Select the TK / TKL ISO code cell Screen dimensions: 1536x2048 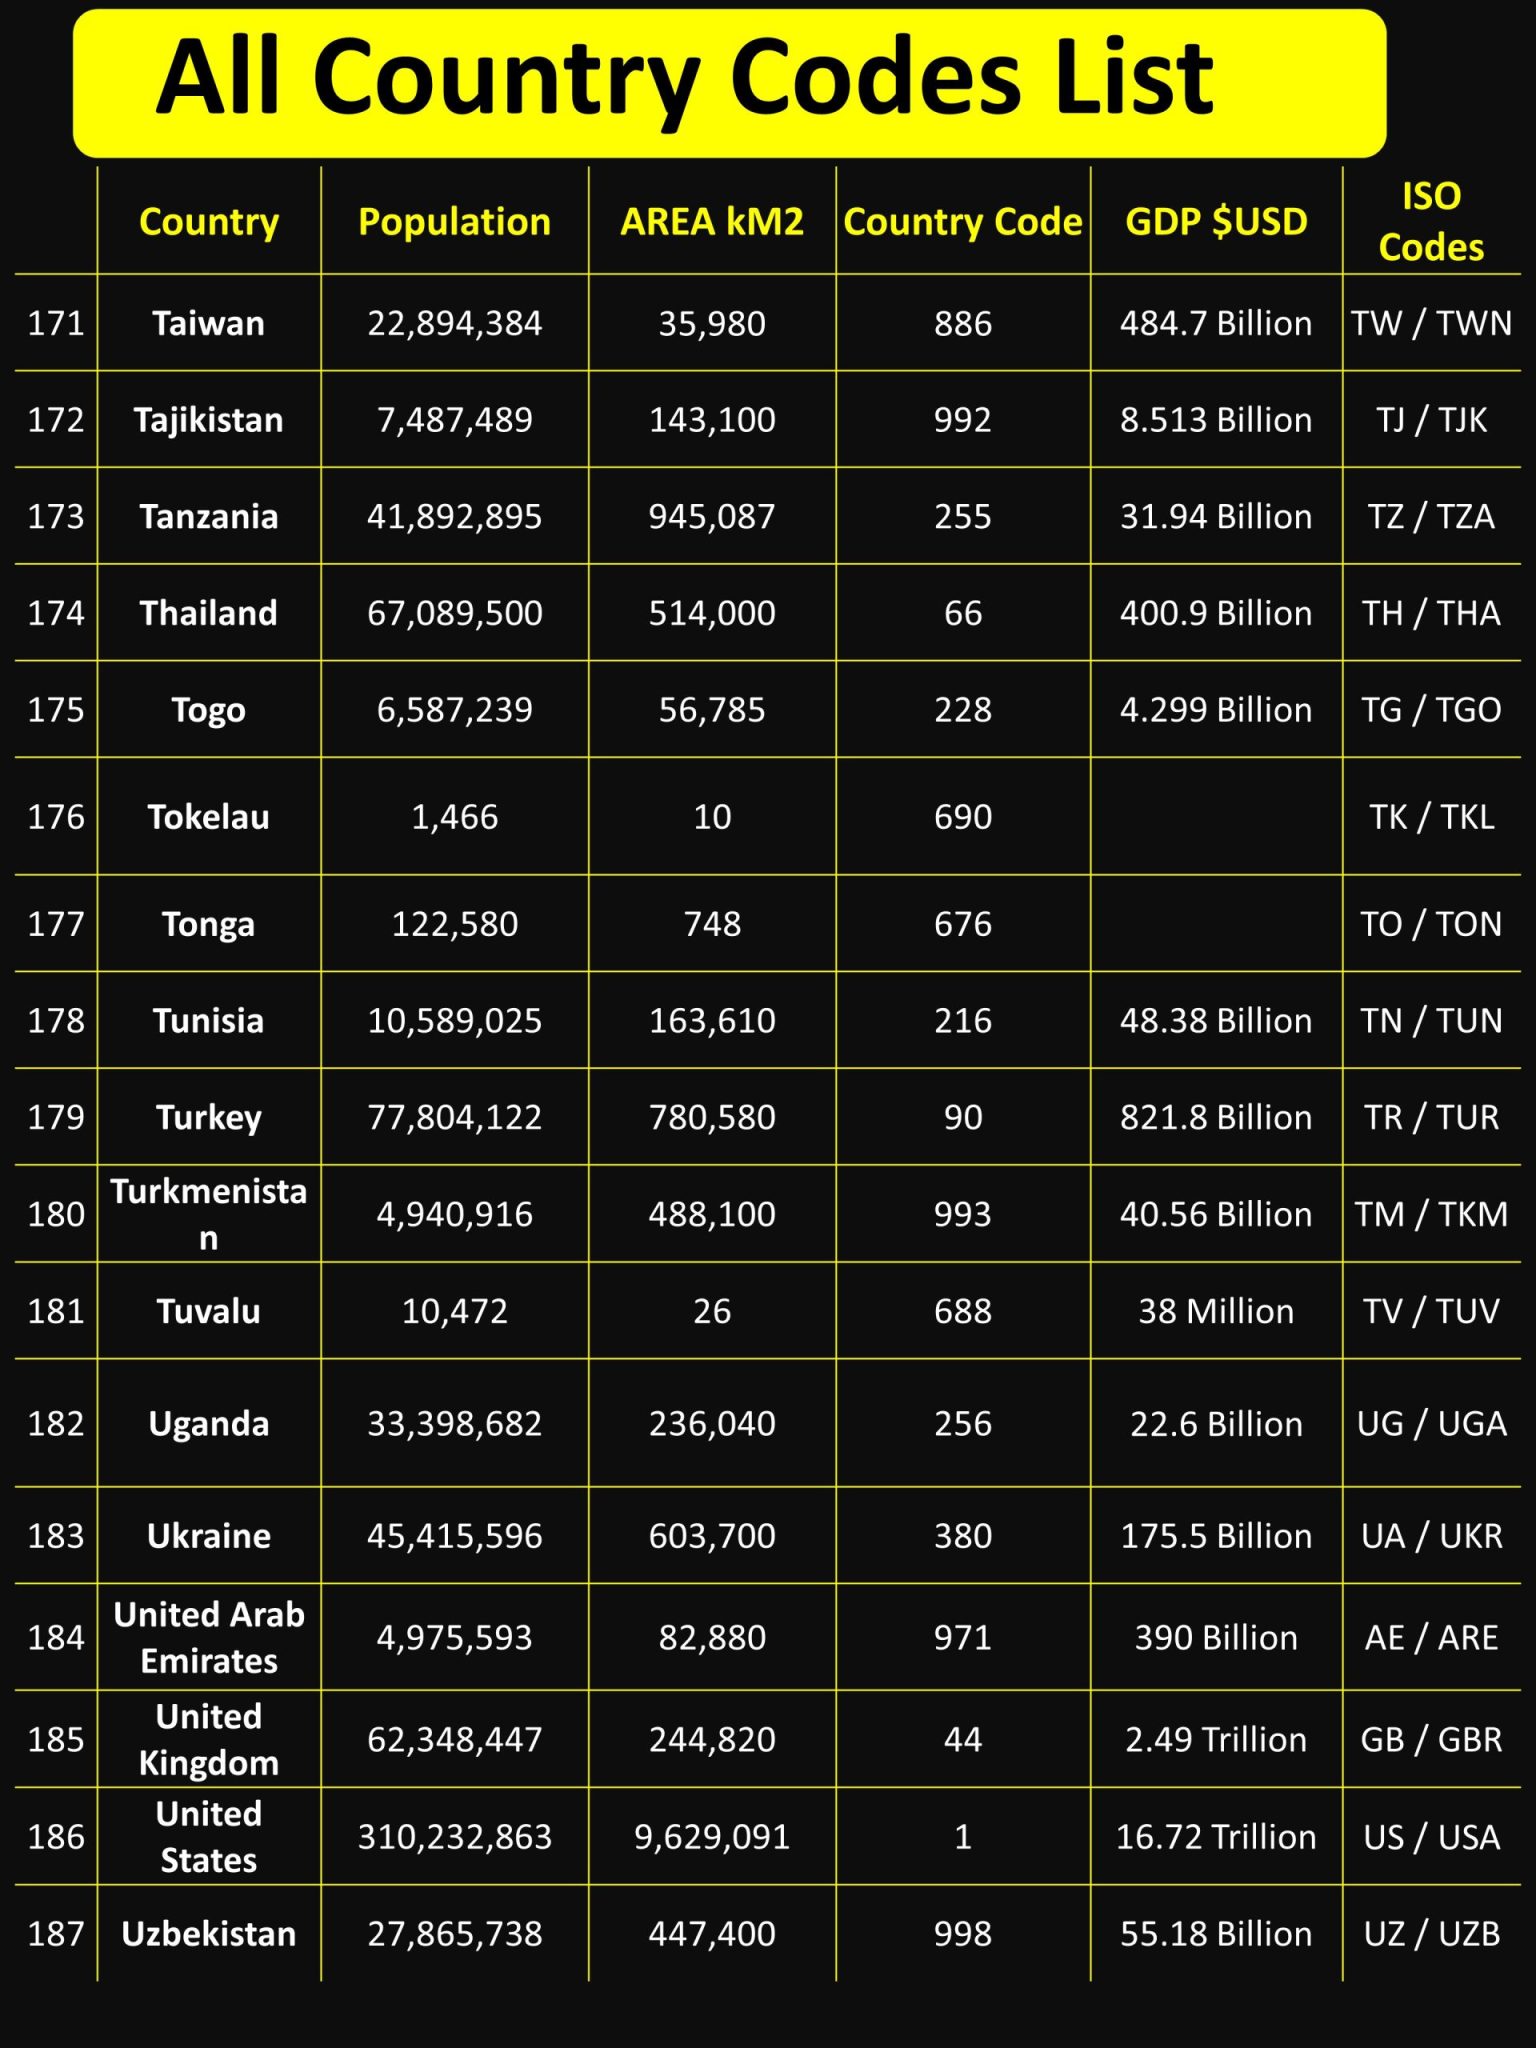1430,817
